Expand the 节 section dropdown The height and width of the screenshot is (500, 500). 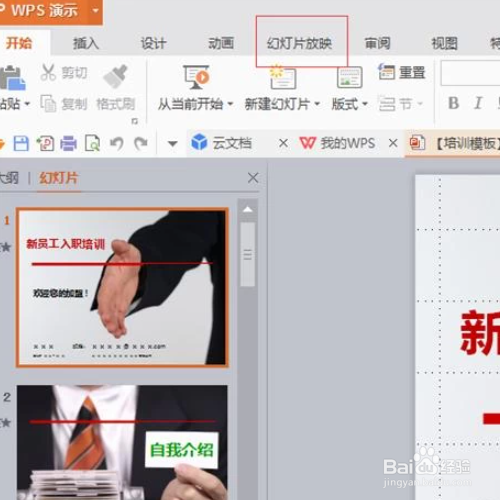click(420, 104)
